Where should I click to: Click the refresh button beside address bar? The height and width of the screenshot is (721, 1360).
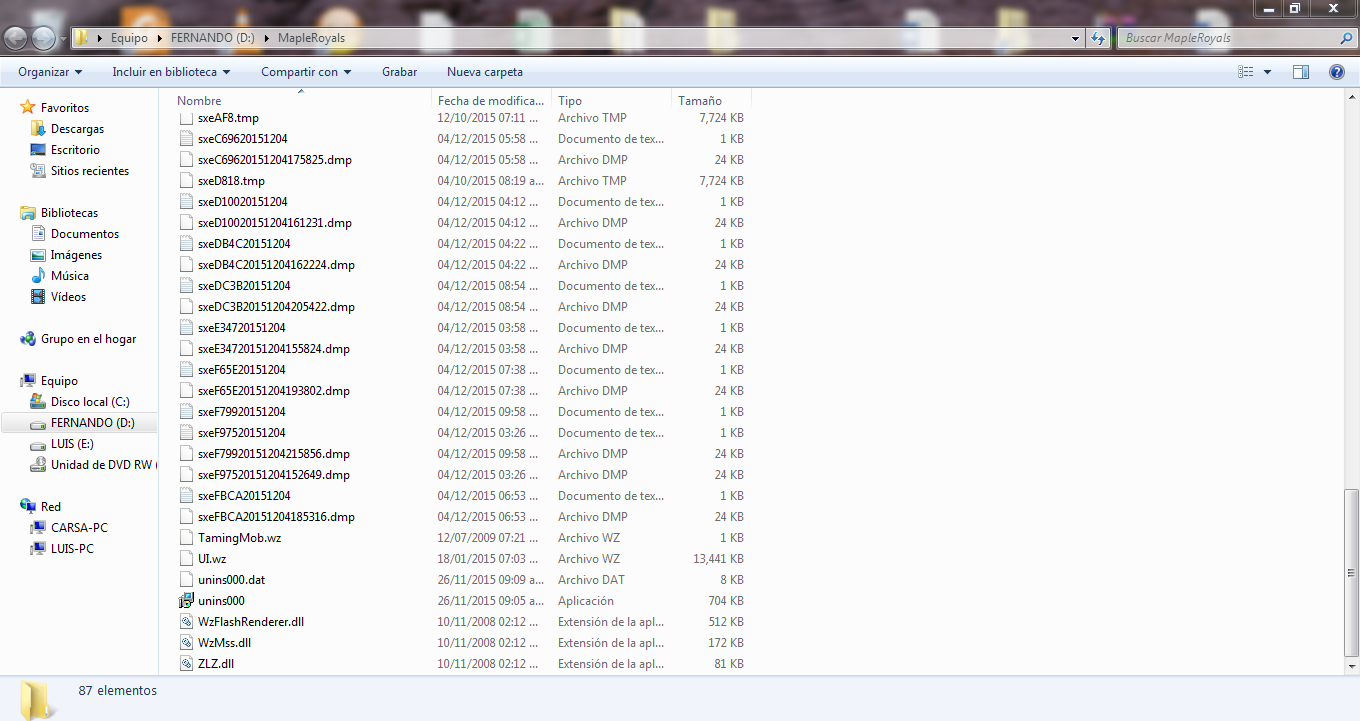[1099, 38]
